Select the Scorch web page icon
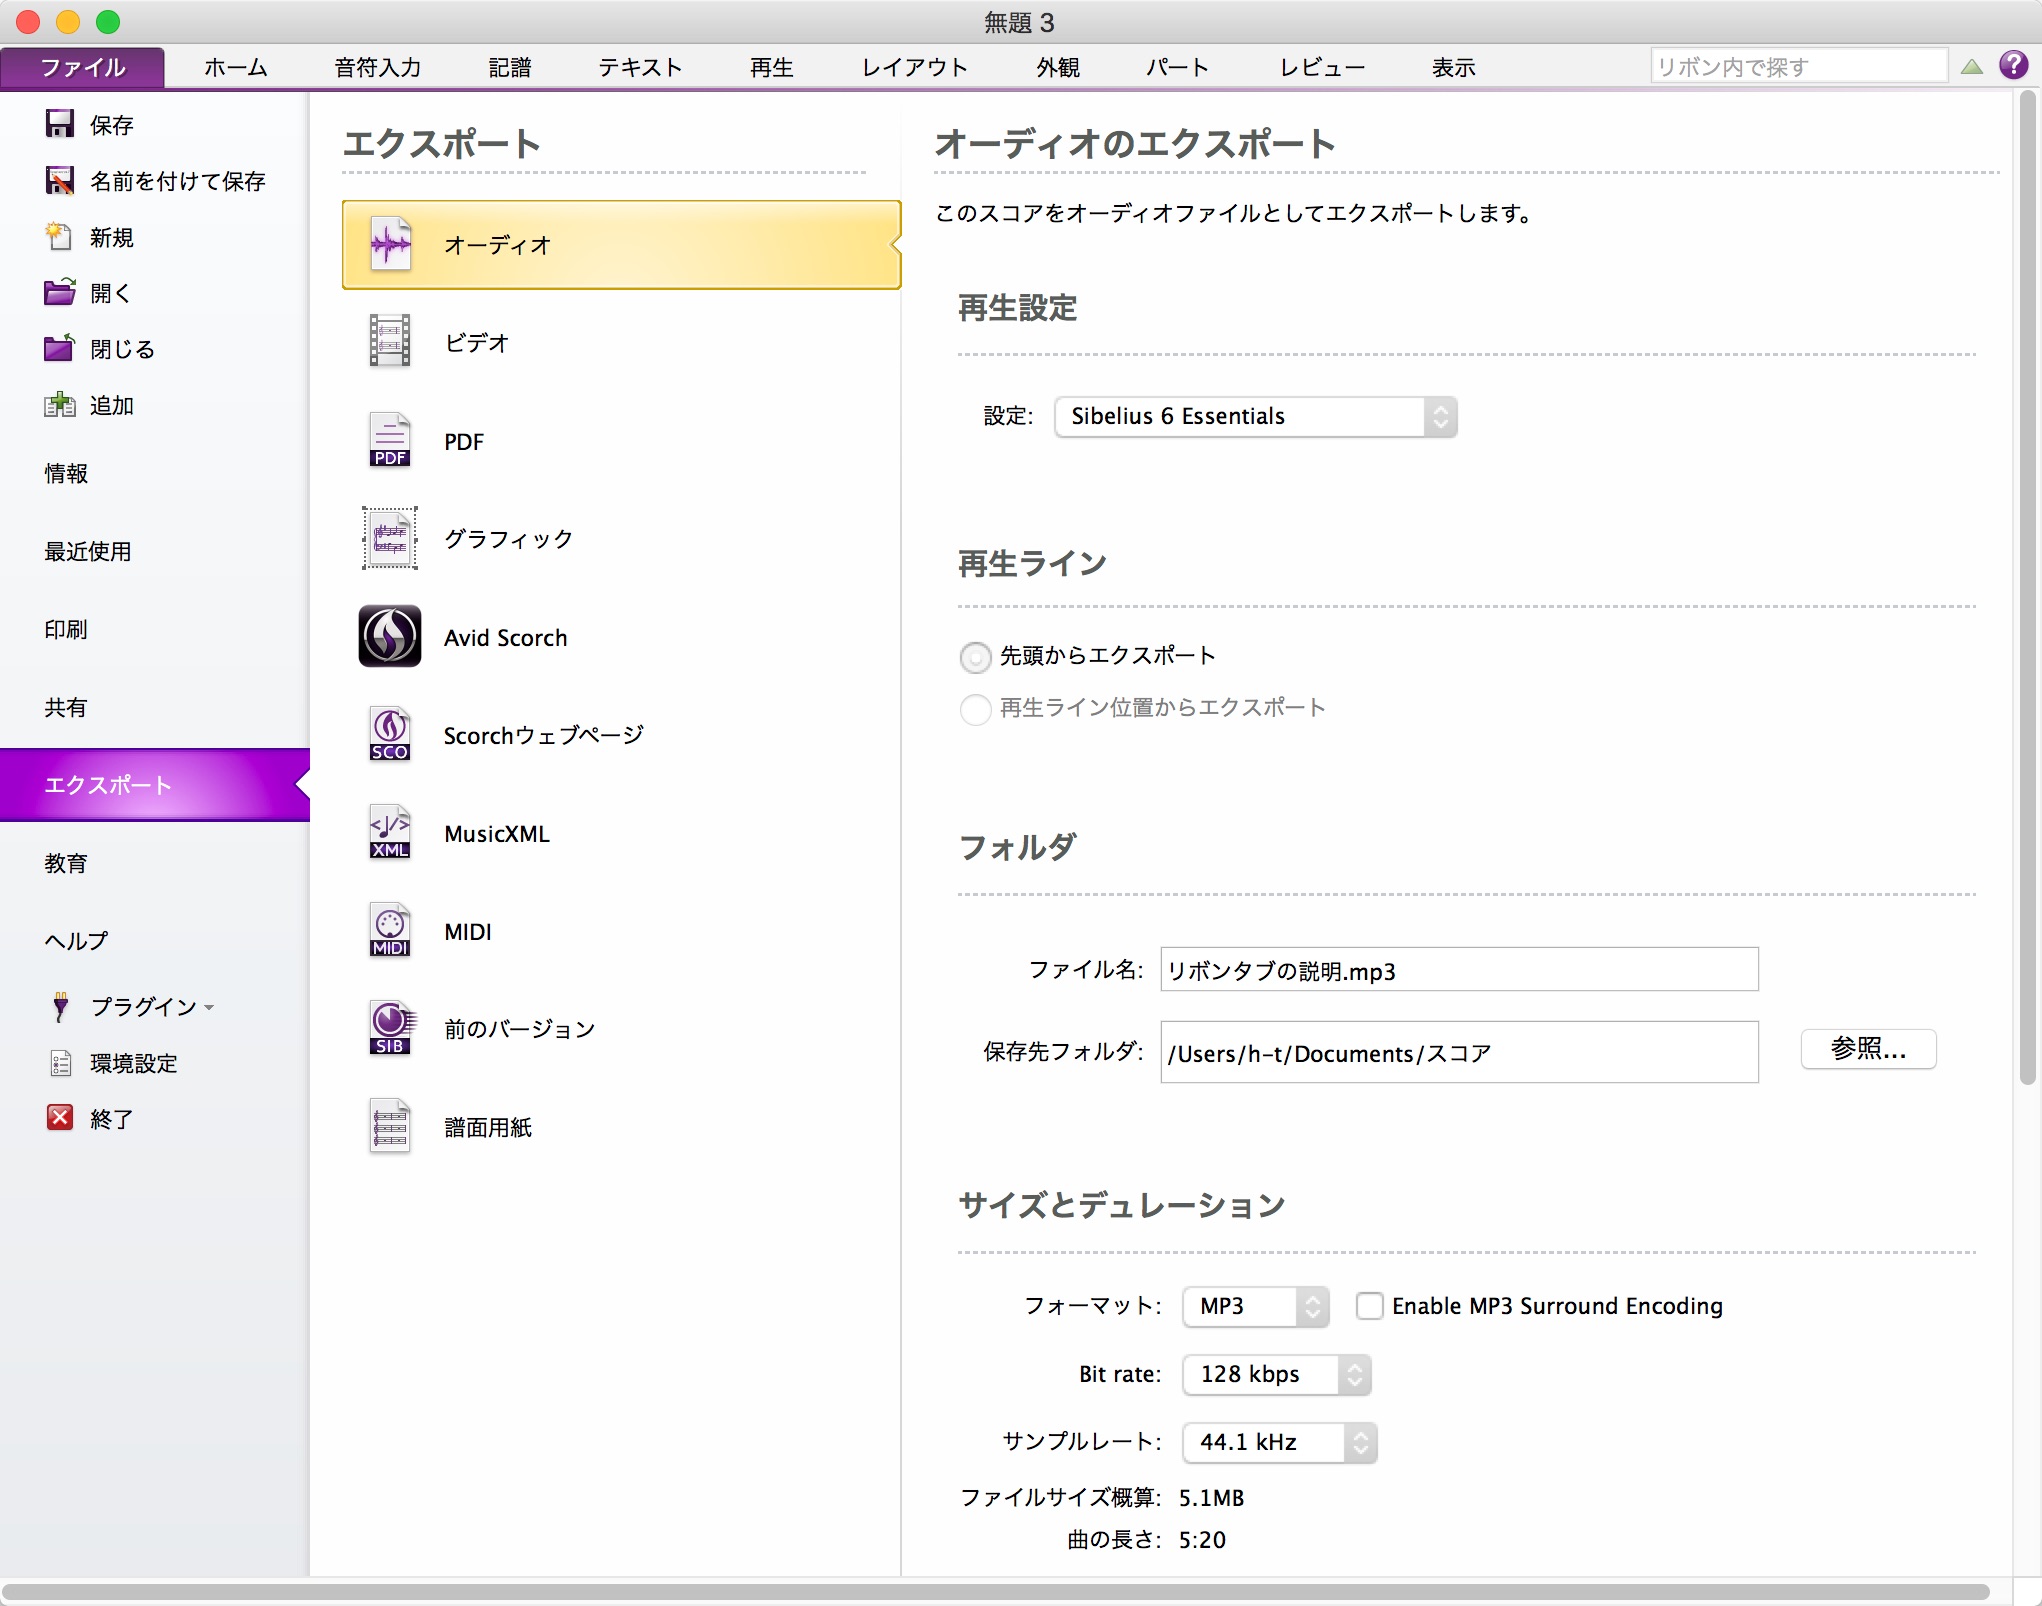 coord(390,734)
